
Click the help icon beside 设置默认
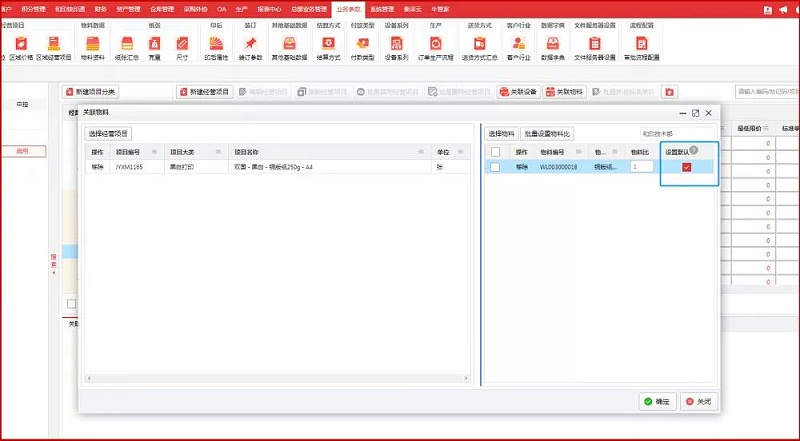point(693,150)
